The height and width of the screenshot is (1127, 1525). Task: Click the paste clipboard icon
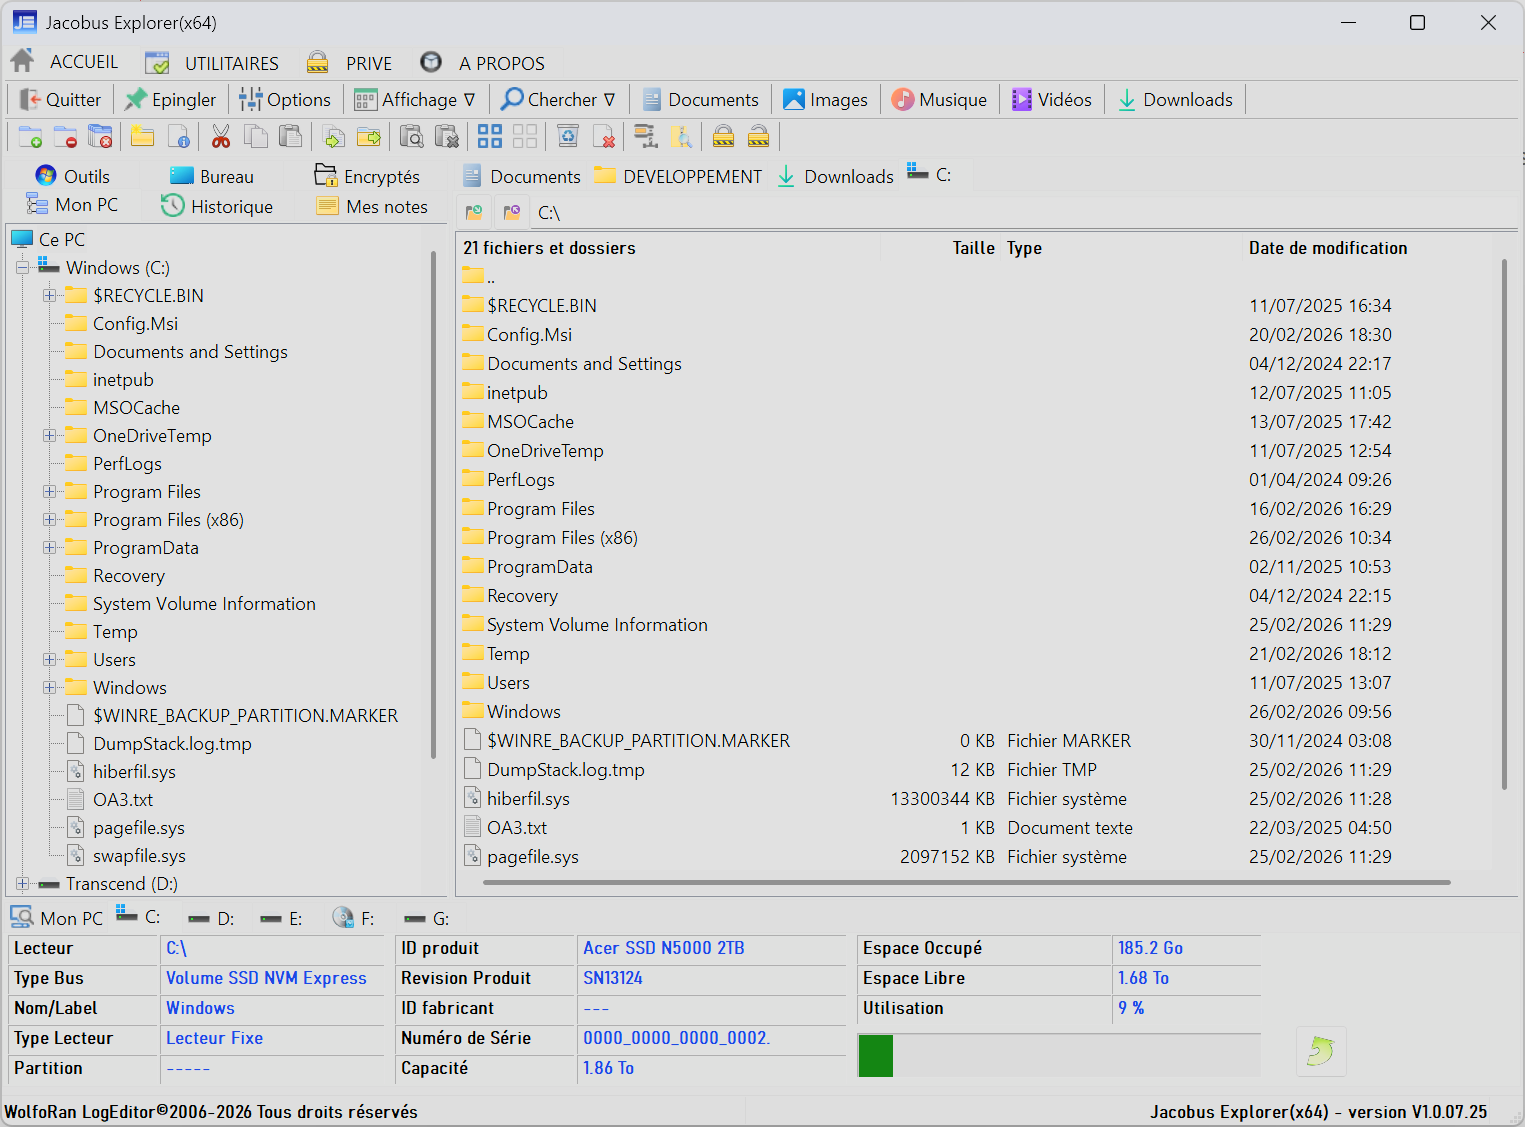click(x=290, y=136)
